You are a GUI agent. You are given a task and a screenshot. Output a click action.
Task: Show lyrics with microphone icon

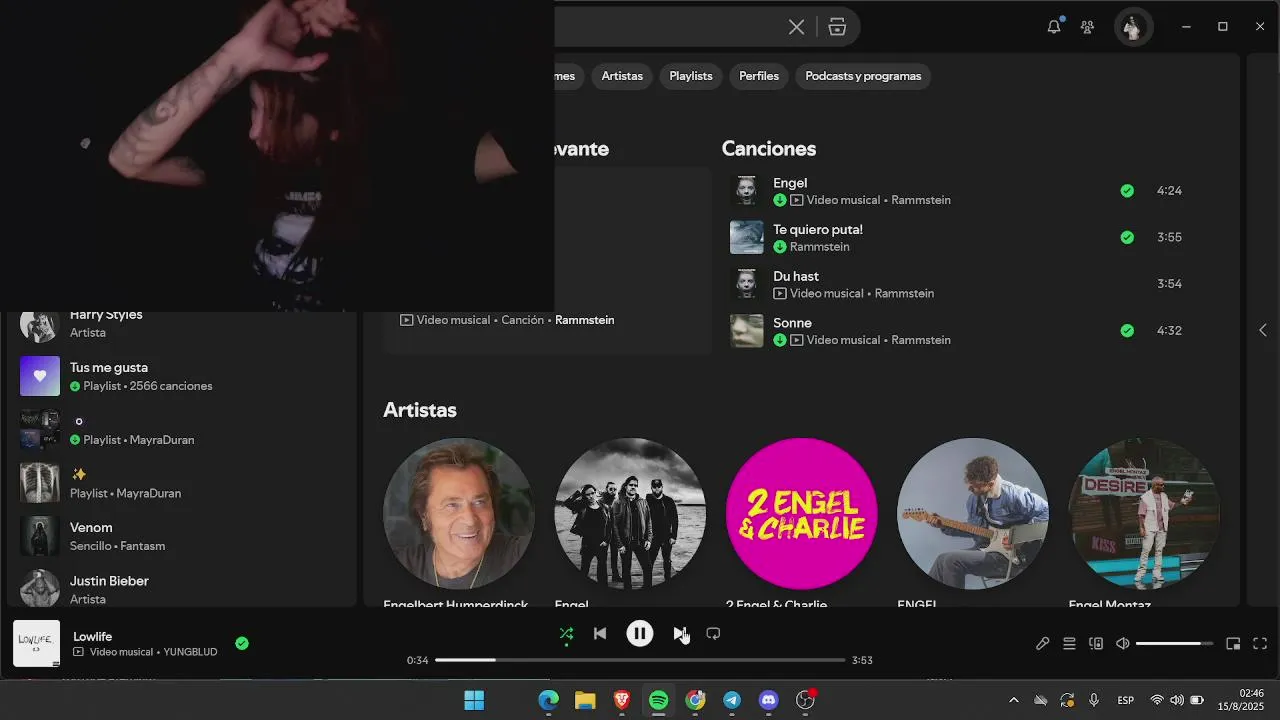pyautogui.click(x=1042, y=644)
